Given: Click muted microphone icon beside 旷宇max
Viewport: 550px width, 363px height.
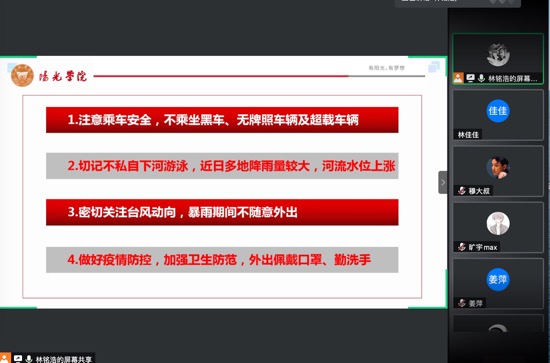Looking at the screenshot, I should pyautogui.click(x=462, y=247).
